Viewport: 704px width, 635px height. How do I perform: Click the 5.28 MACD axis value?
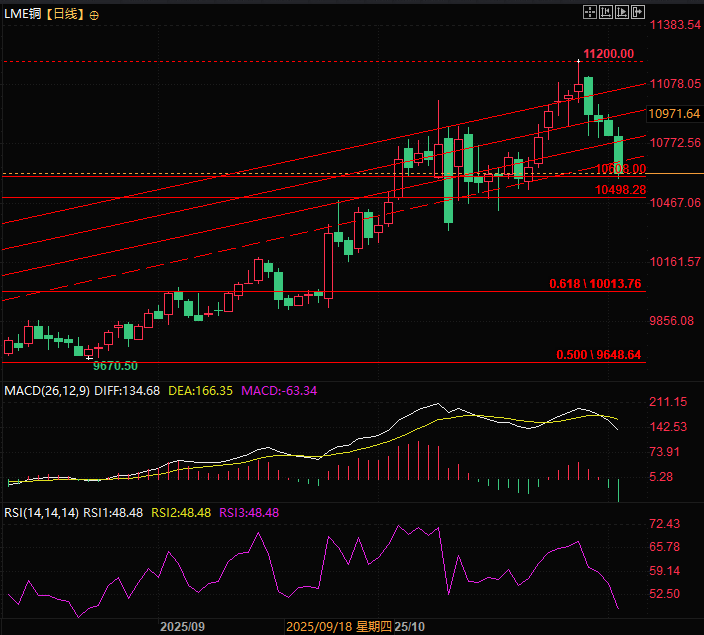pyautogui.click(x=661, y=477)
